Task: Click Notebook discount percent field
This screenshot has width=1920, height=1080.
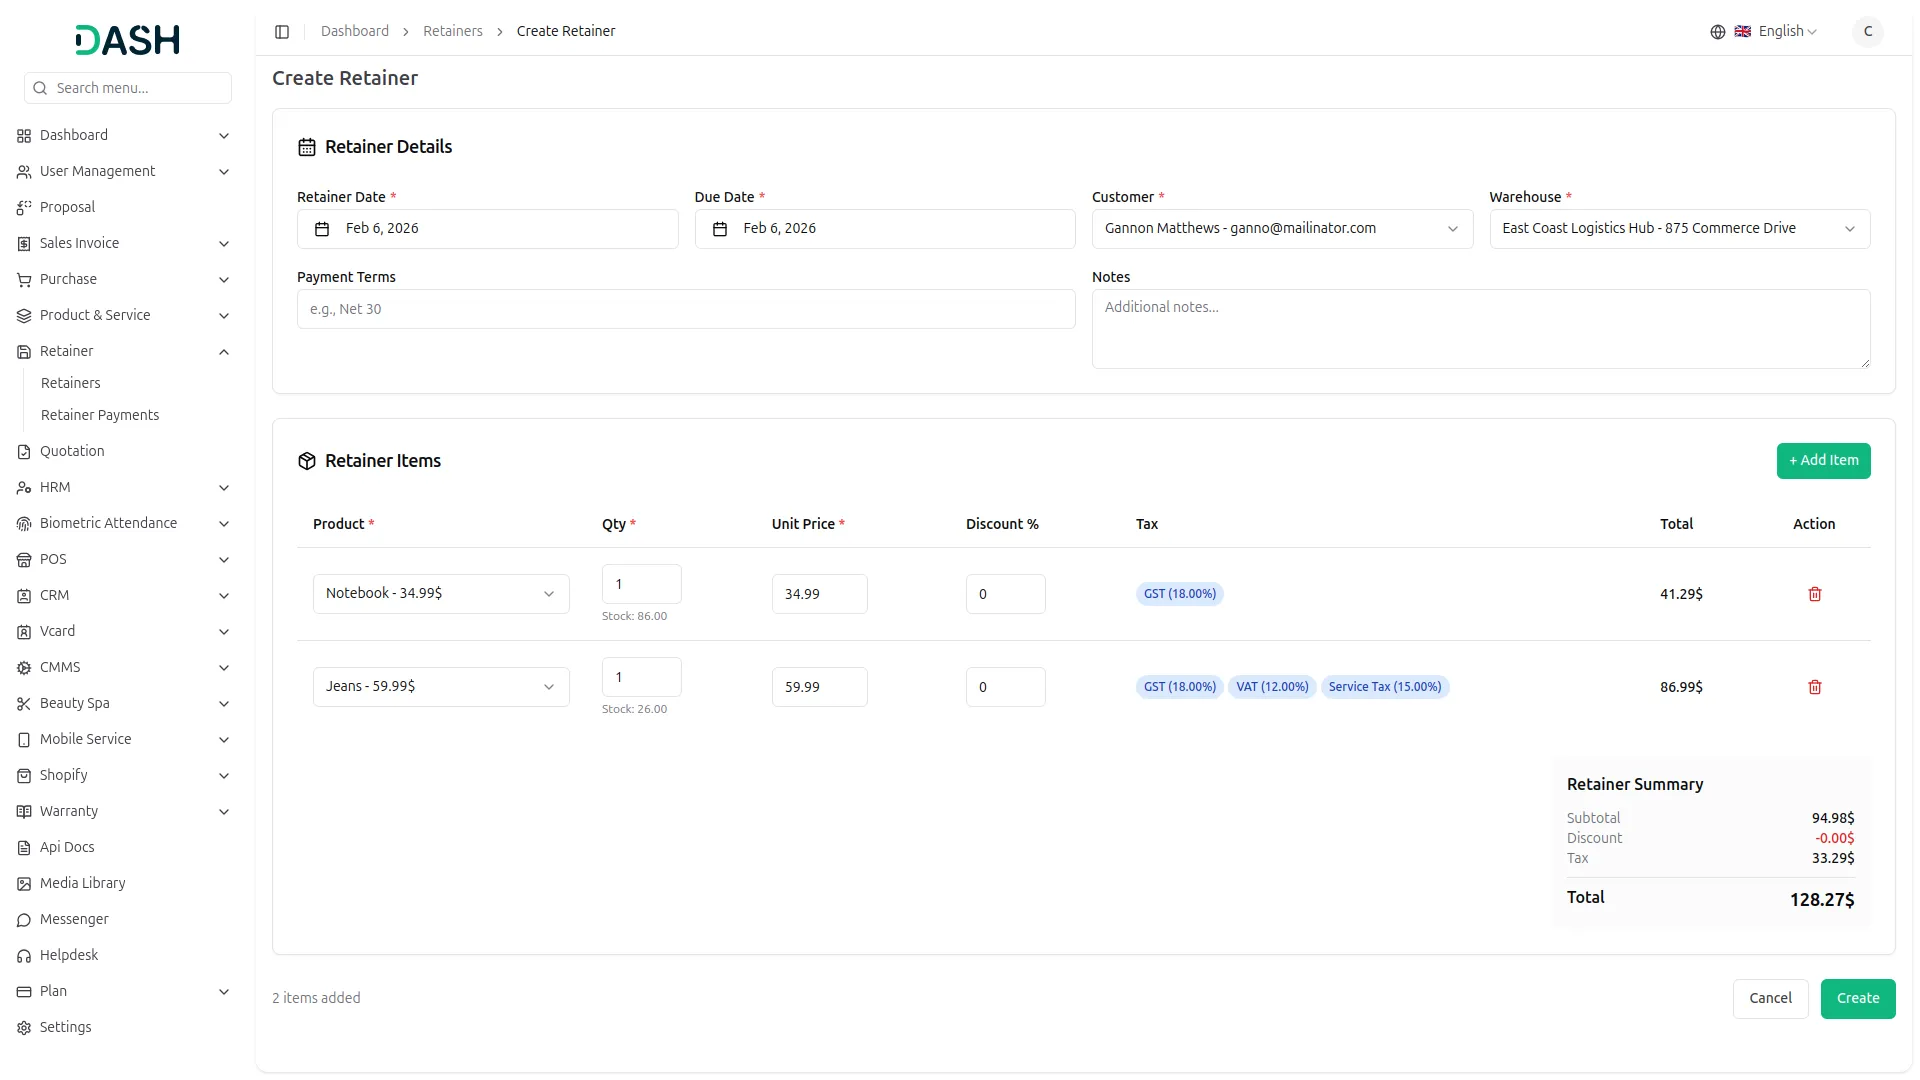Action: click(1005, 594)
